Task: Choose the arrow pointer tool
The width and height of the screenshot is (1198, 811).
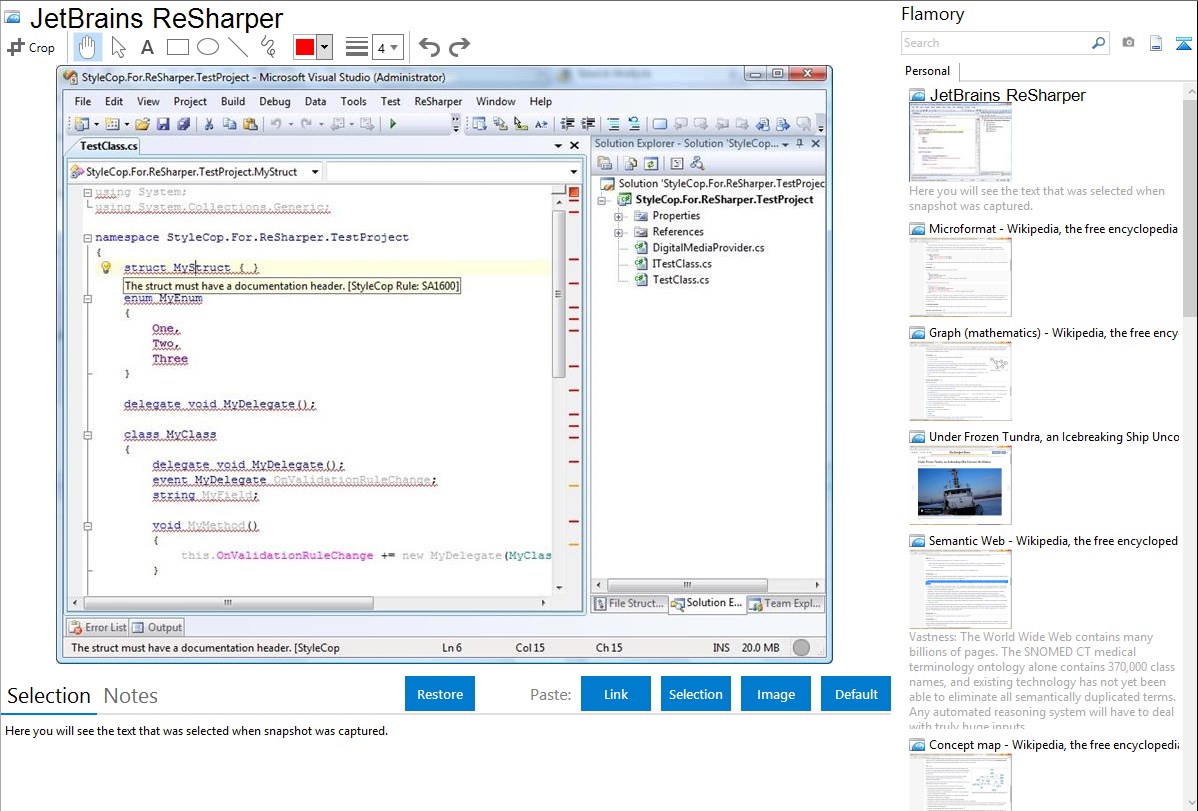Action: (118, 47)
